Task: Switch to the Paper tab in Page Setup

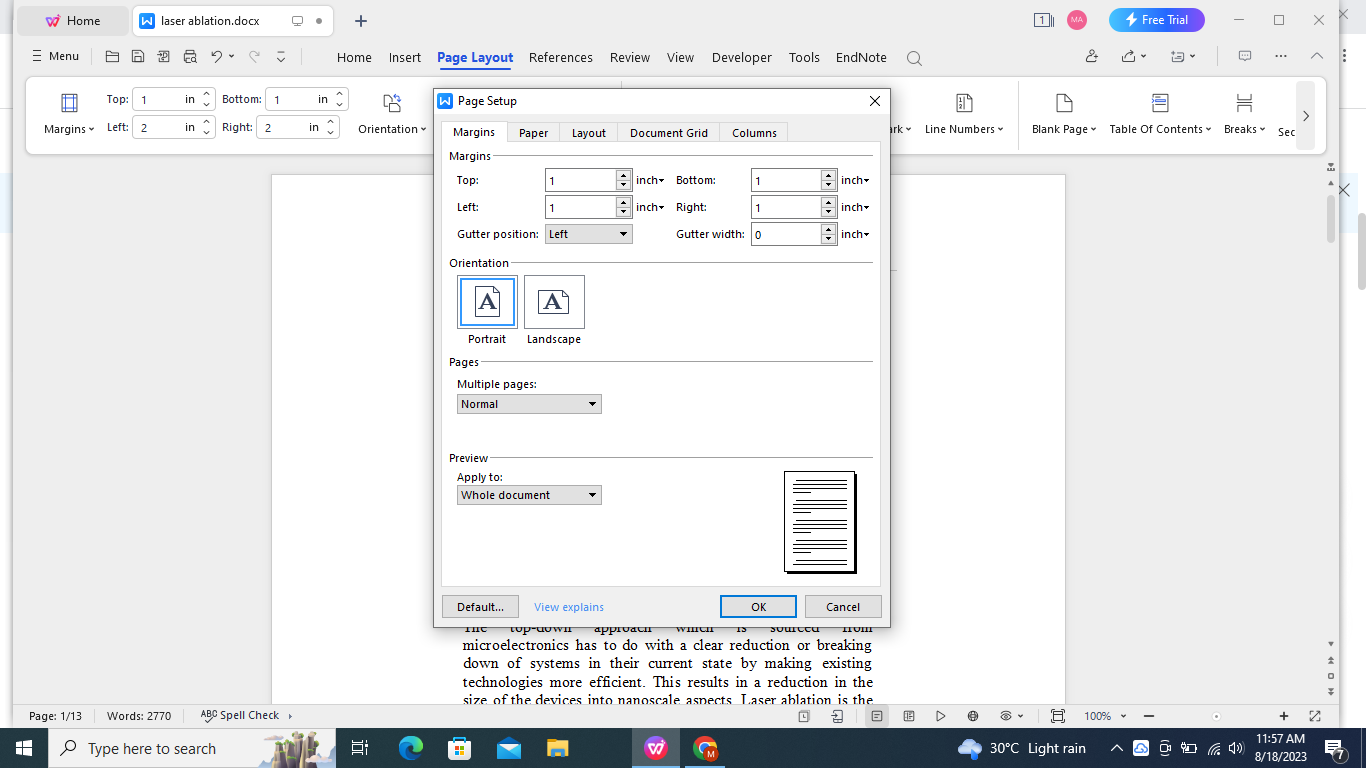Action: (531, 132)
